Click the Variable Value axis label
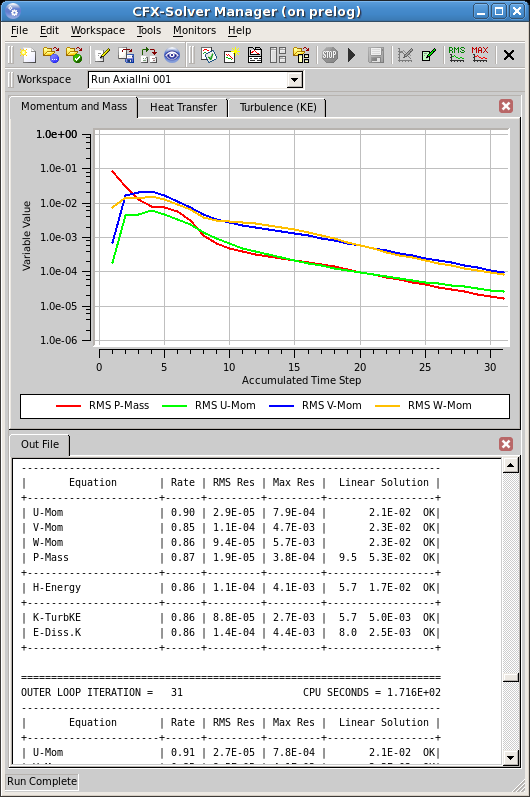This screenshot has height=797, width=530. coord(26,236)
